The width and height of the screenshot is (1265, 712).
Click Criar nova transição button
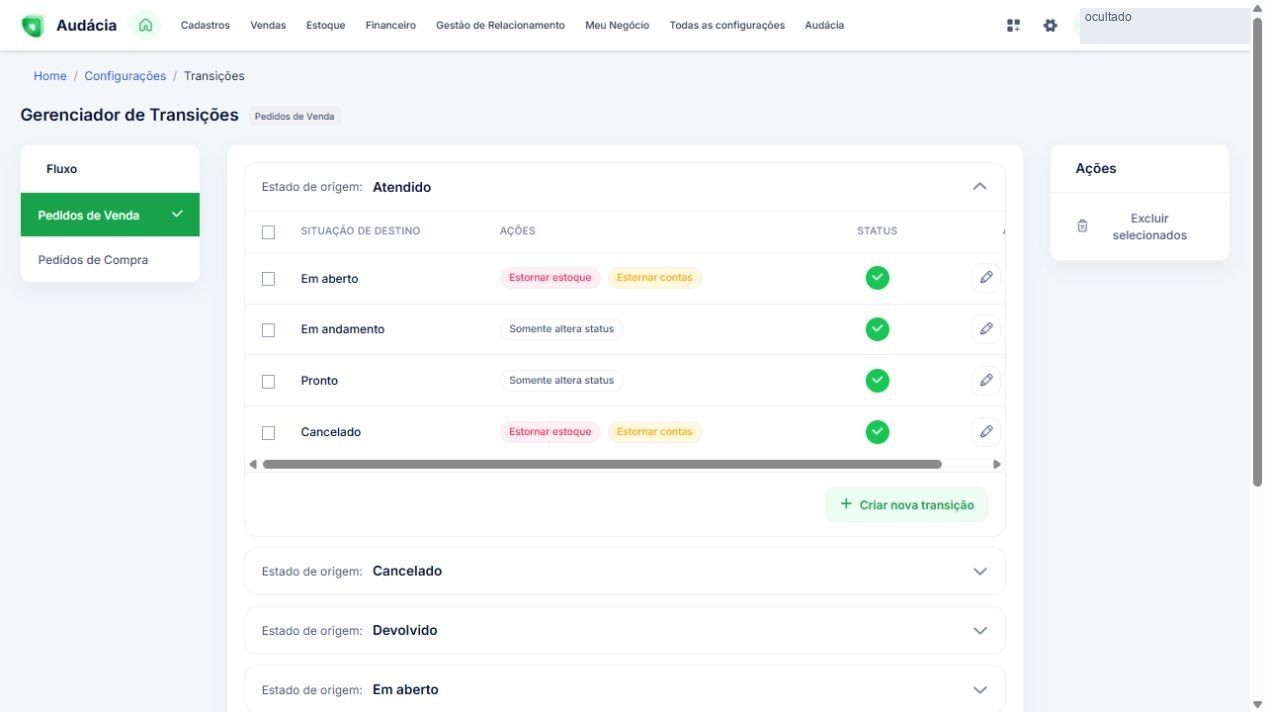tap(906, 505)
